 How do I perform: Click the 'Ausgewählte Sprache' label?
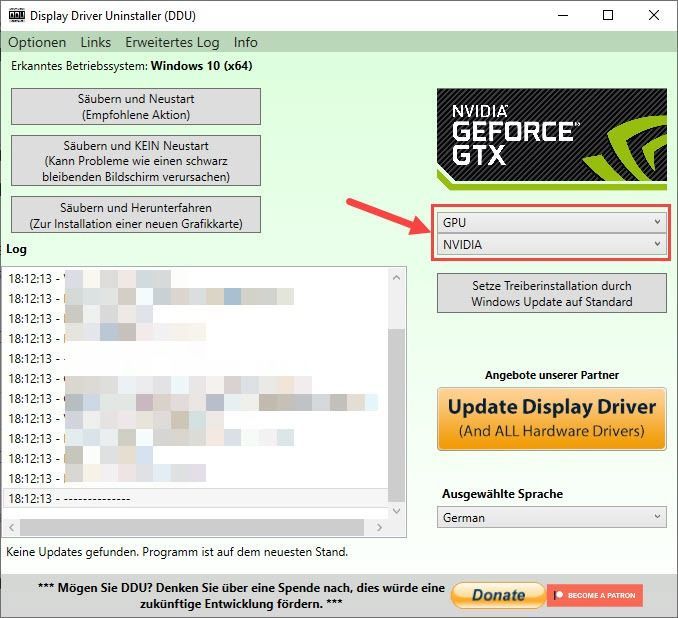[x=502, y=494]
